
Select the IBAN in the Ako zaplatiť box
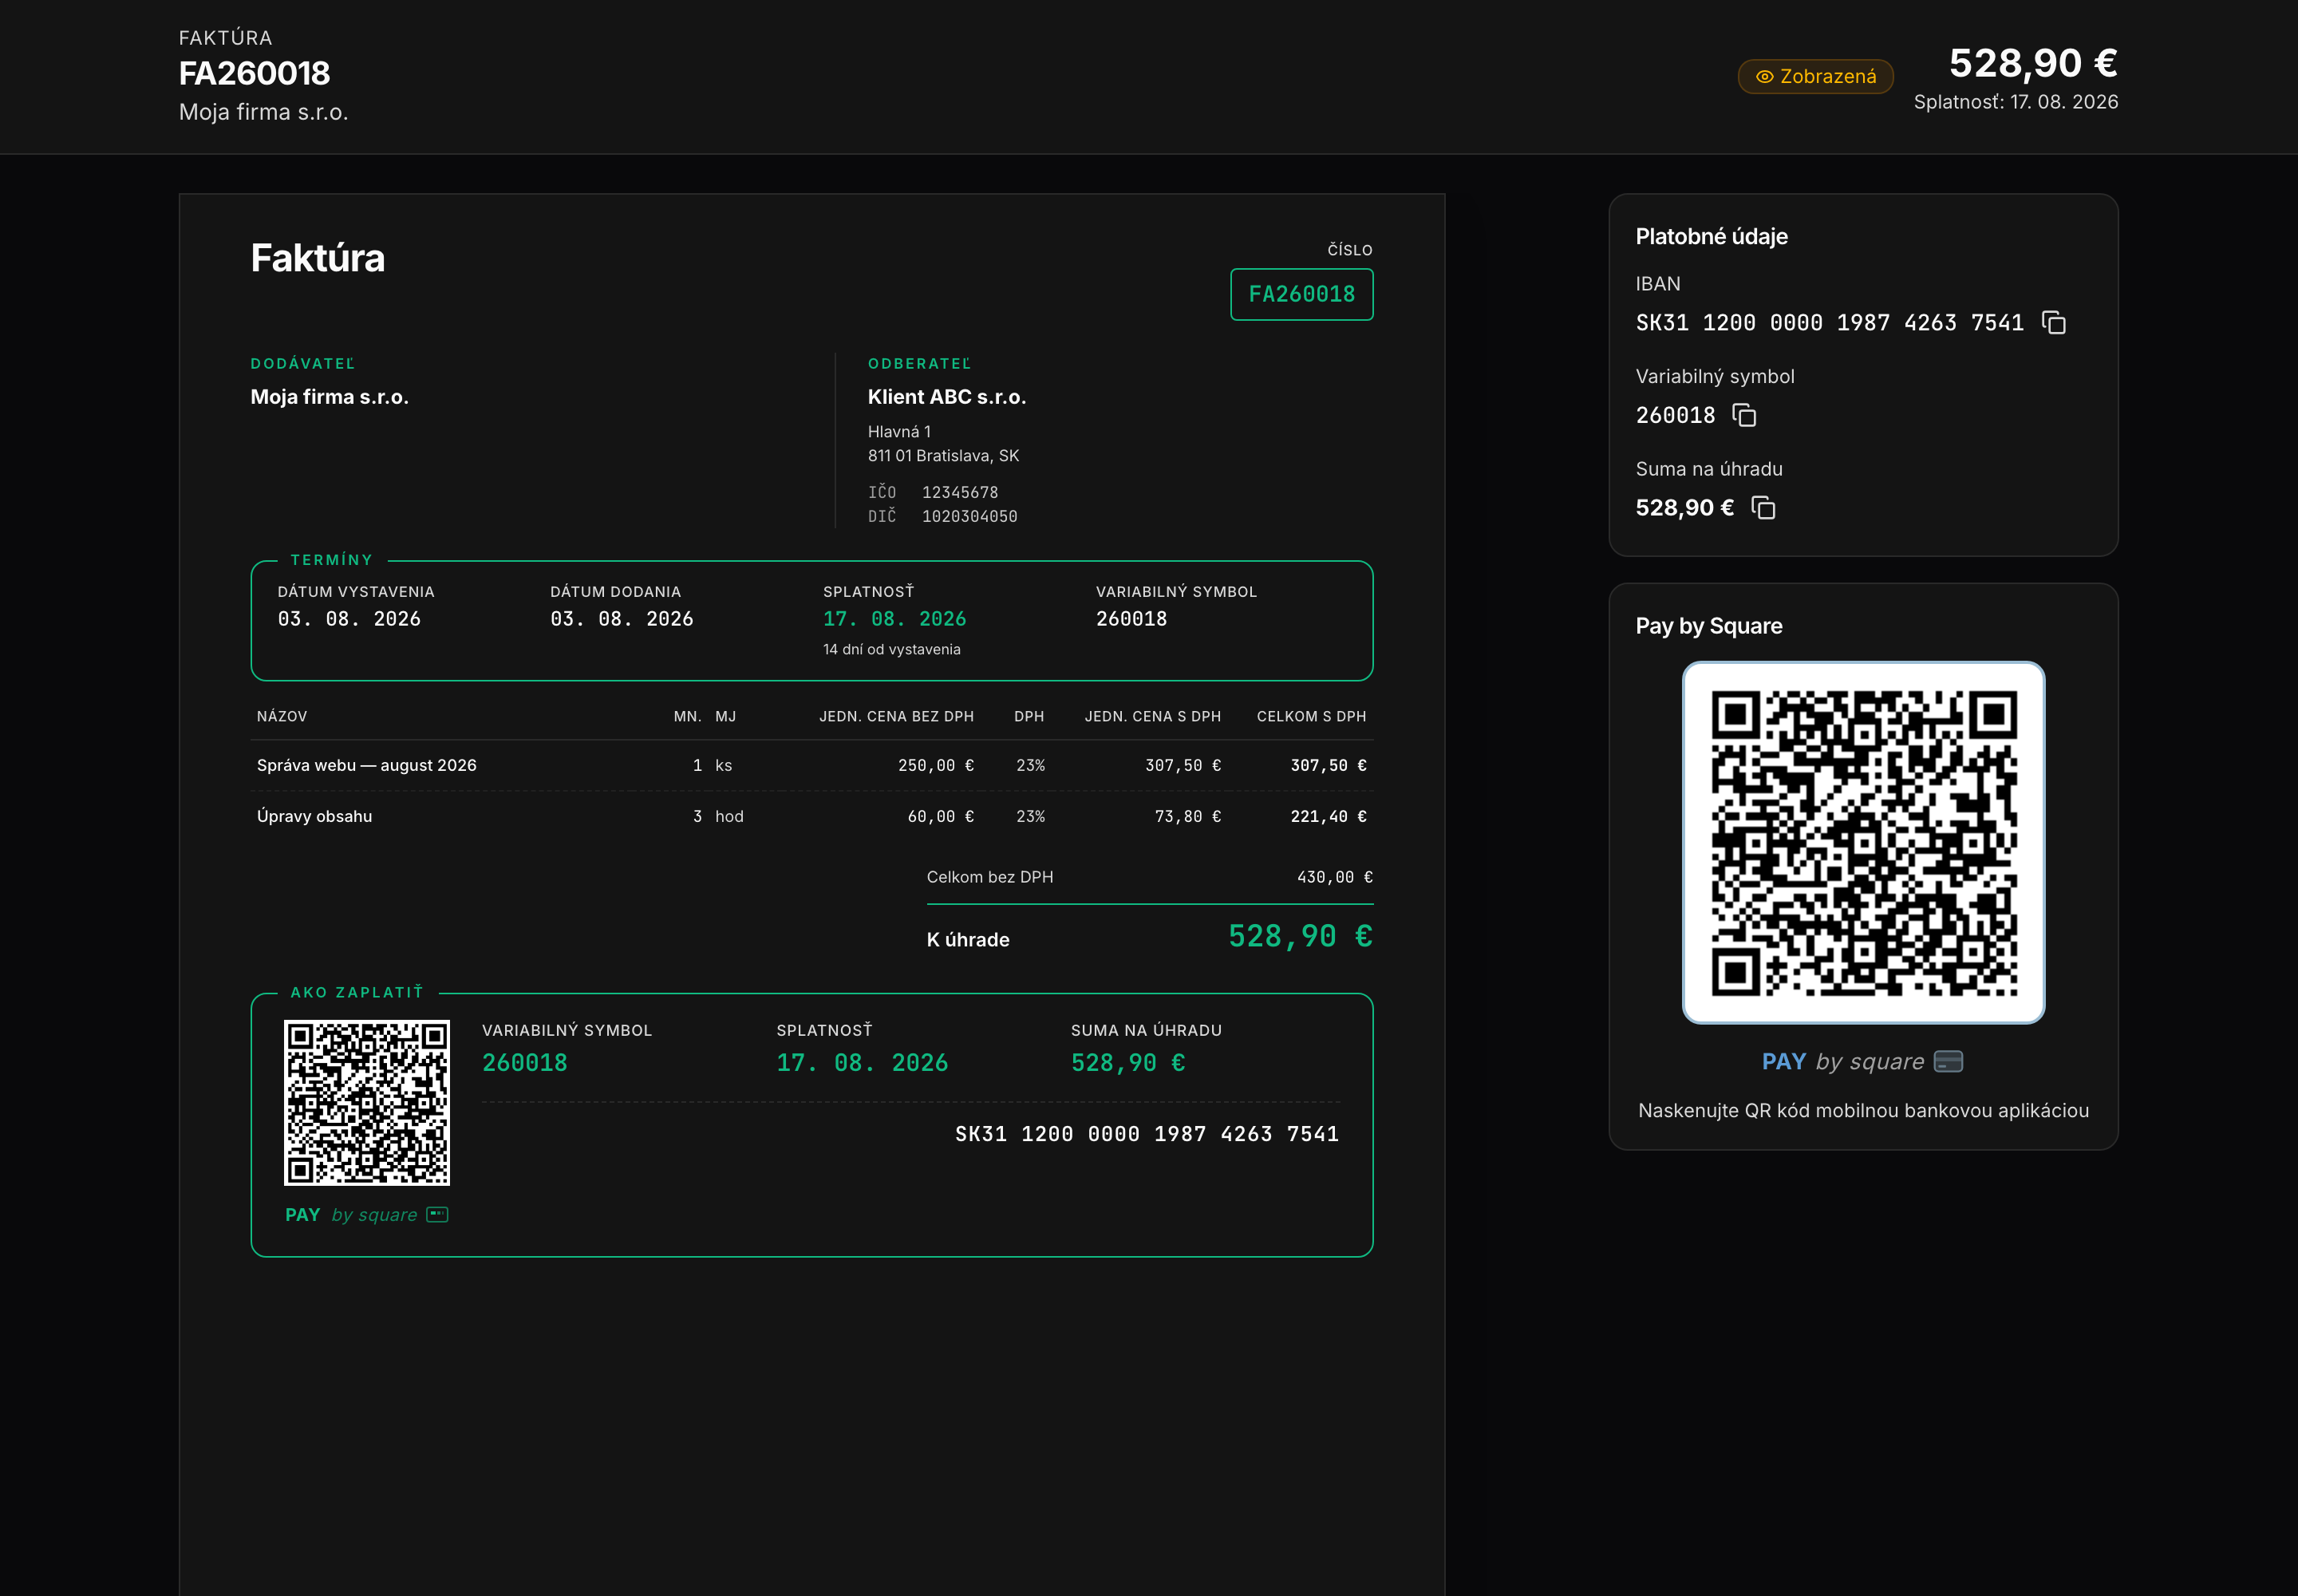tap(1146, 1133)
